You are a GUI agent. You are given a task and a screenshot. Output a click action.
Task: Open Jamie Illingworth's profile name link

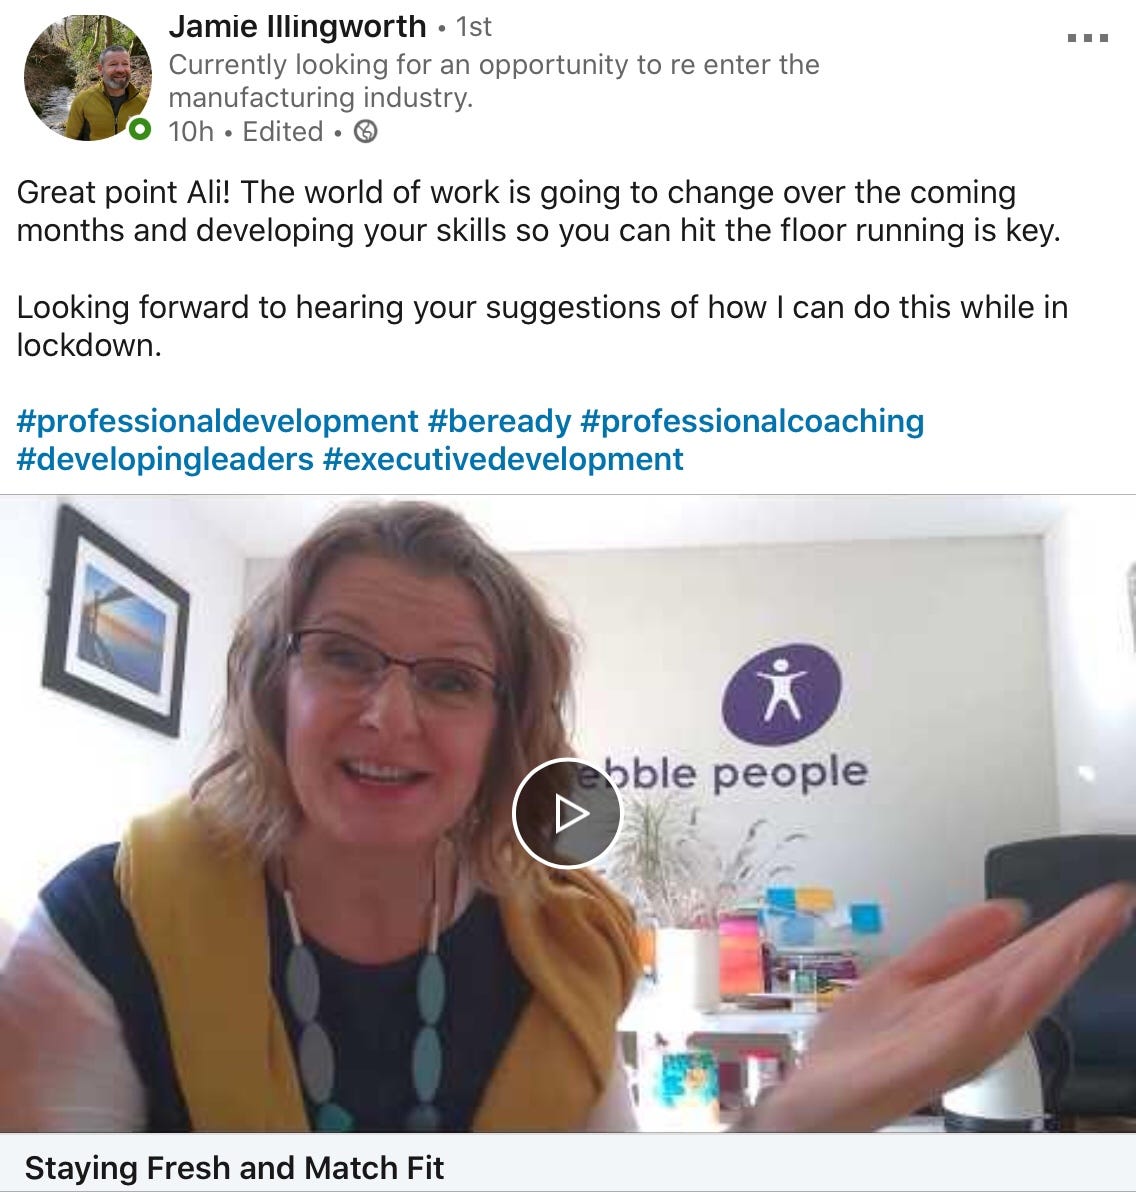point(297,27)
